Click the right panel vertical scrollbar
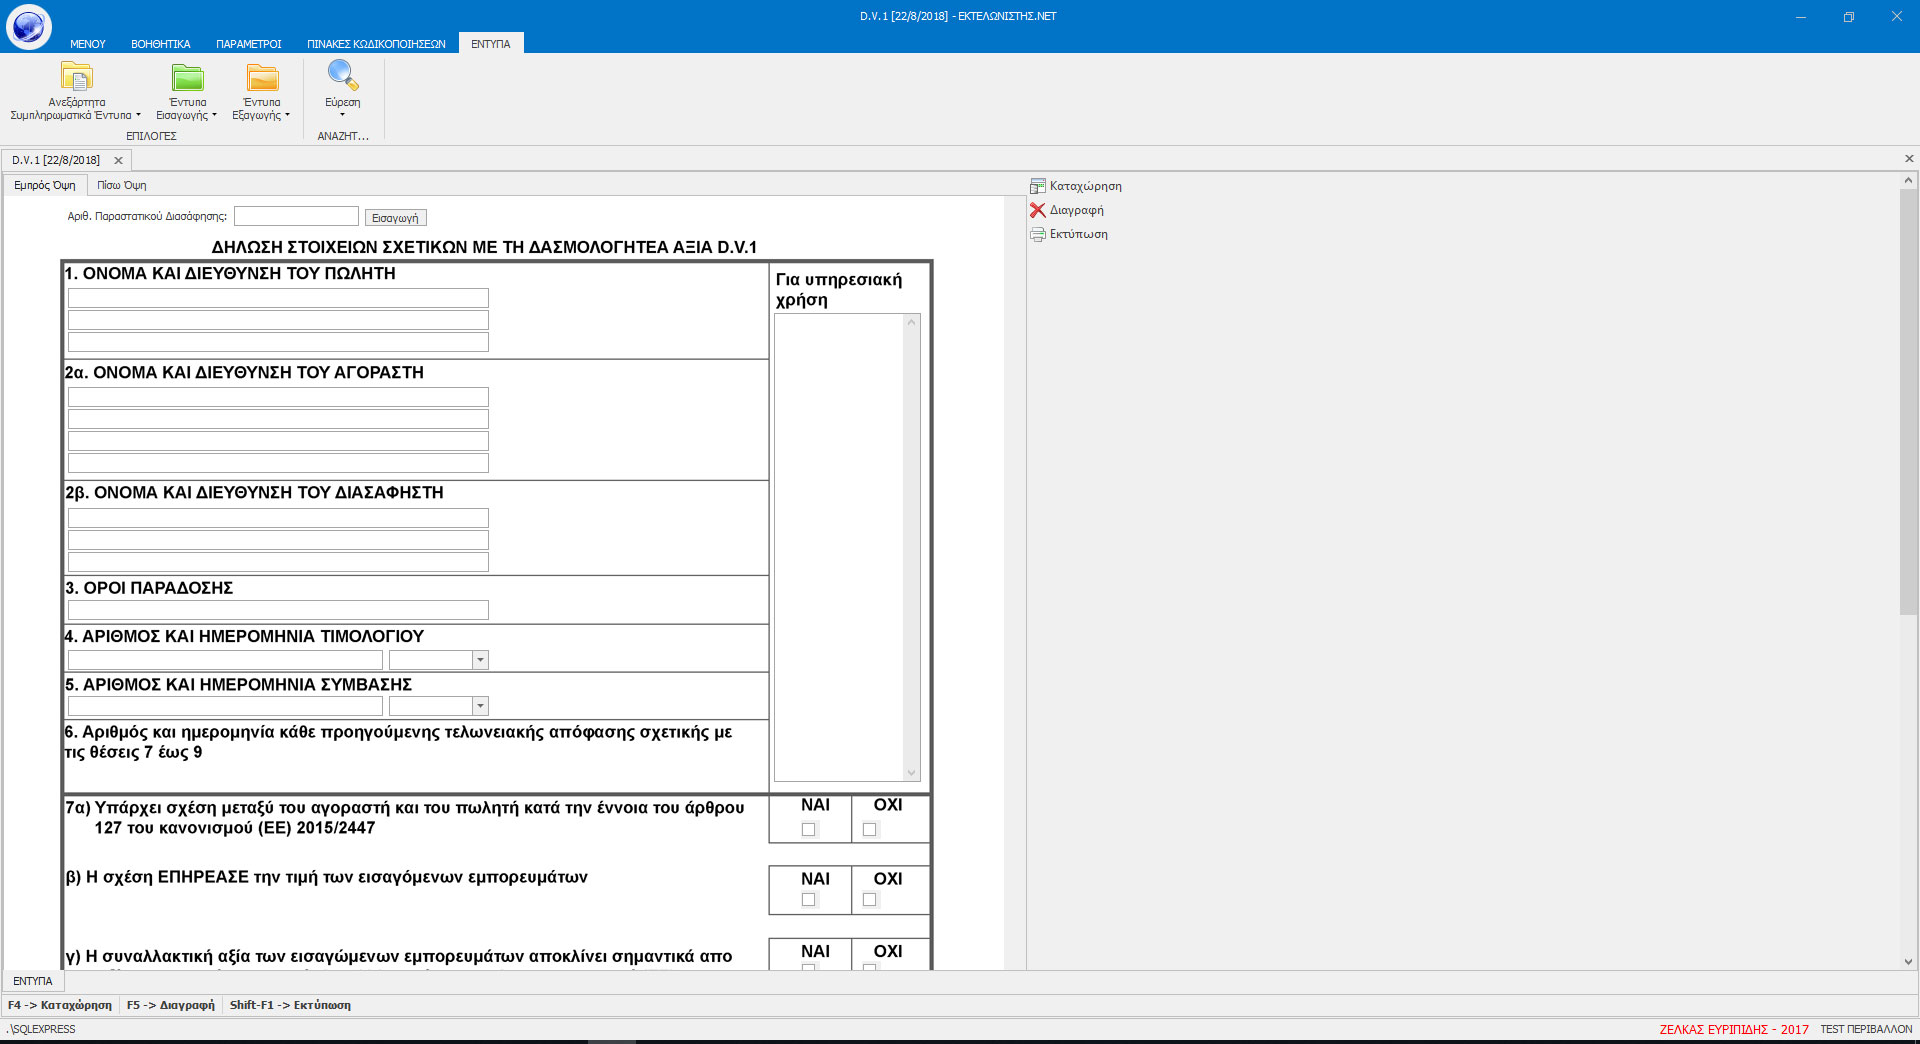1920x1044 pixels. point(1908,400)
